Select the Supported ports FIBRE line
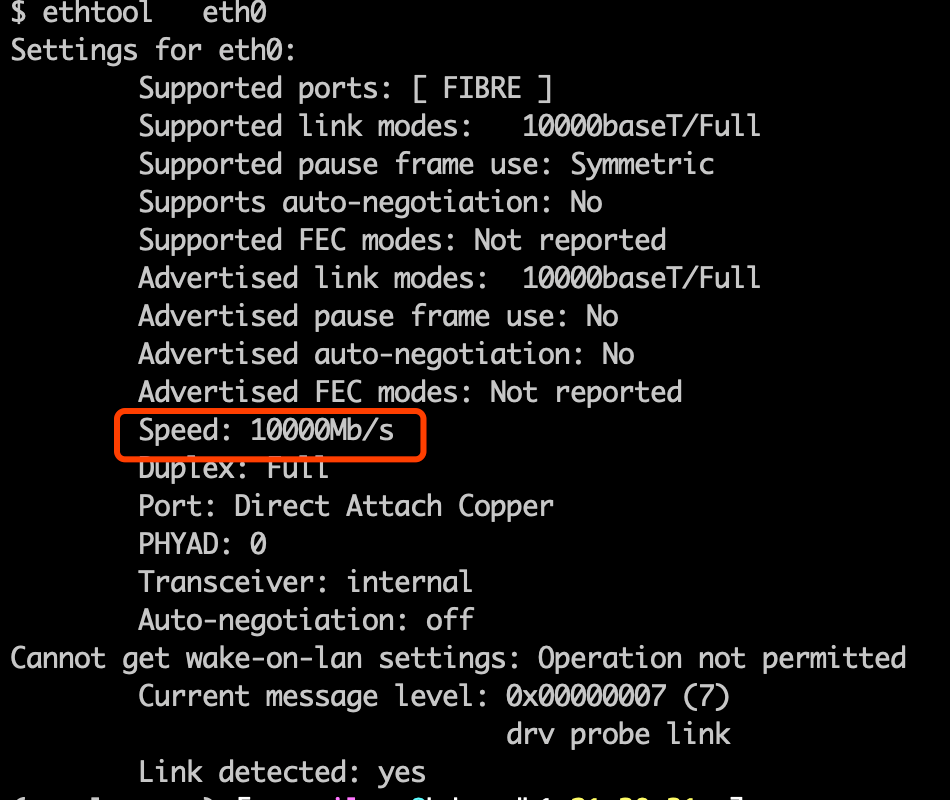This screenshot has width=950, height=800. pyautogui.click(x=345, y=88)
